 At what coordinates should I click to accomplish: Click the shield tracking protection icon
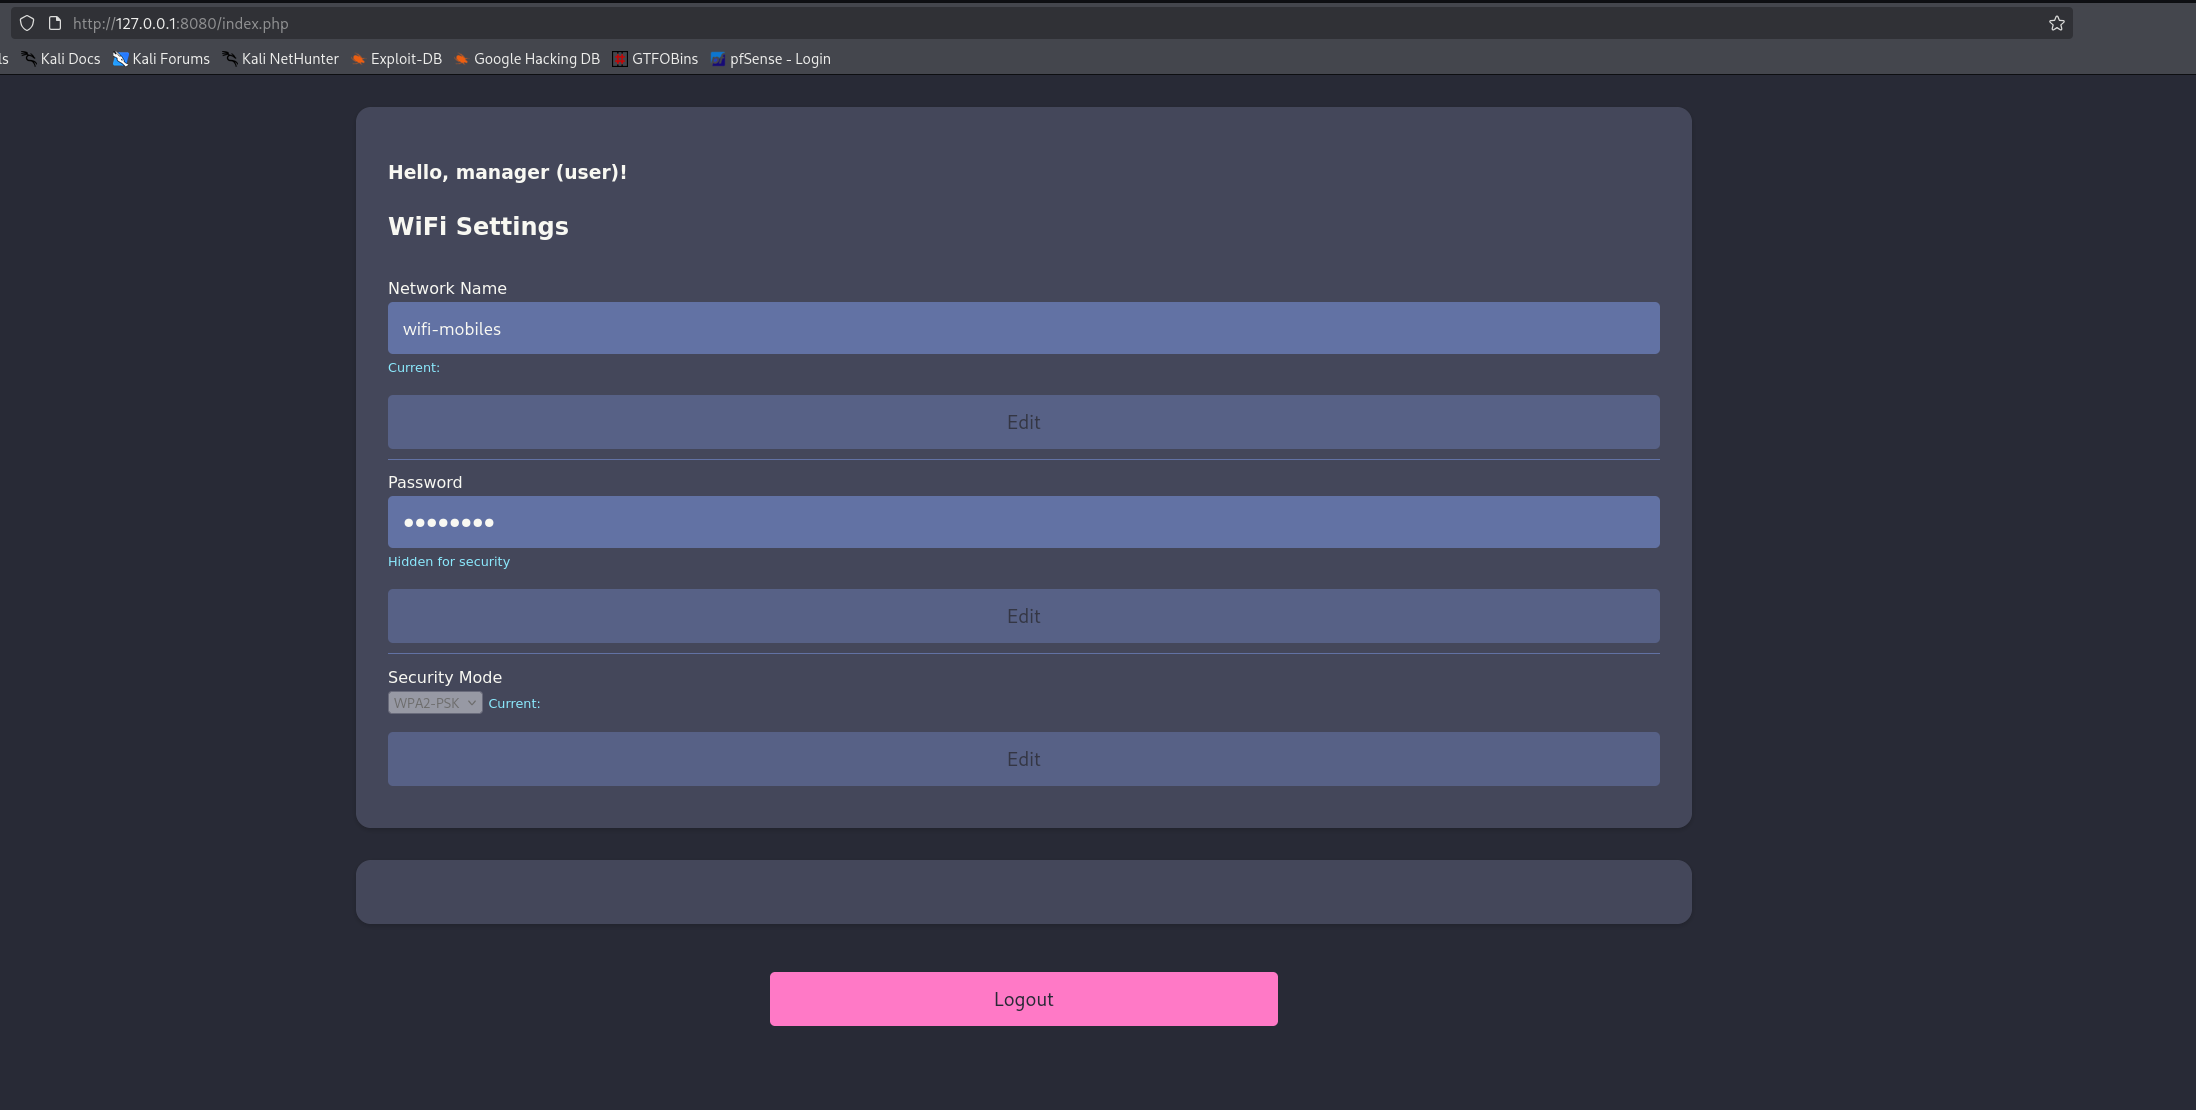coord(27,23)
